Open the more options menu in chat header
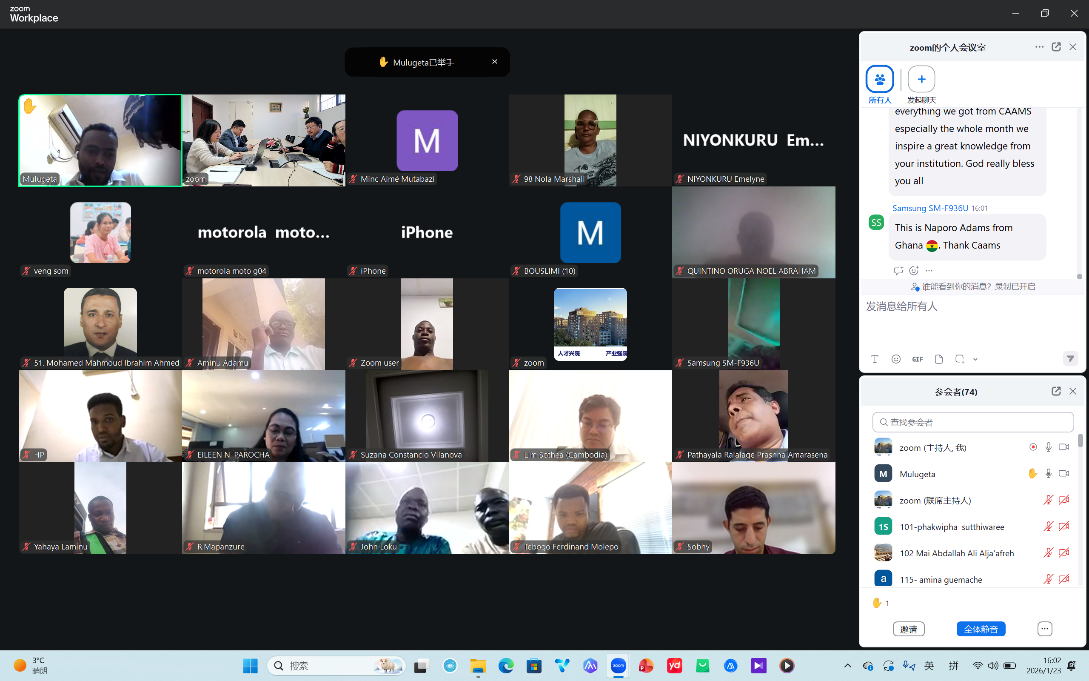The width and height of the screenshot is (1089, 681). click(x=1039, y=47)
